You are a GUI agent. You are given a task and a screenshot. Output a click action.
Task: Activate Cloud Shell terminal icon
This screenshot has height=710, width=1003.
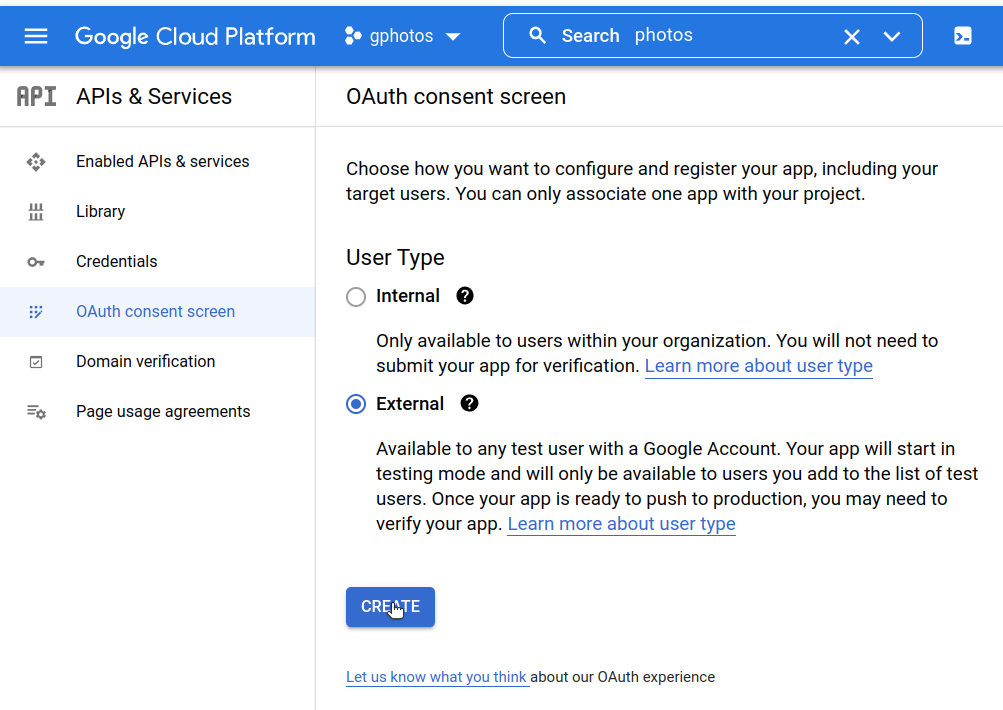[x=962, y=36]
